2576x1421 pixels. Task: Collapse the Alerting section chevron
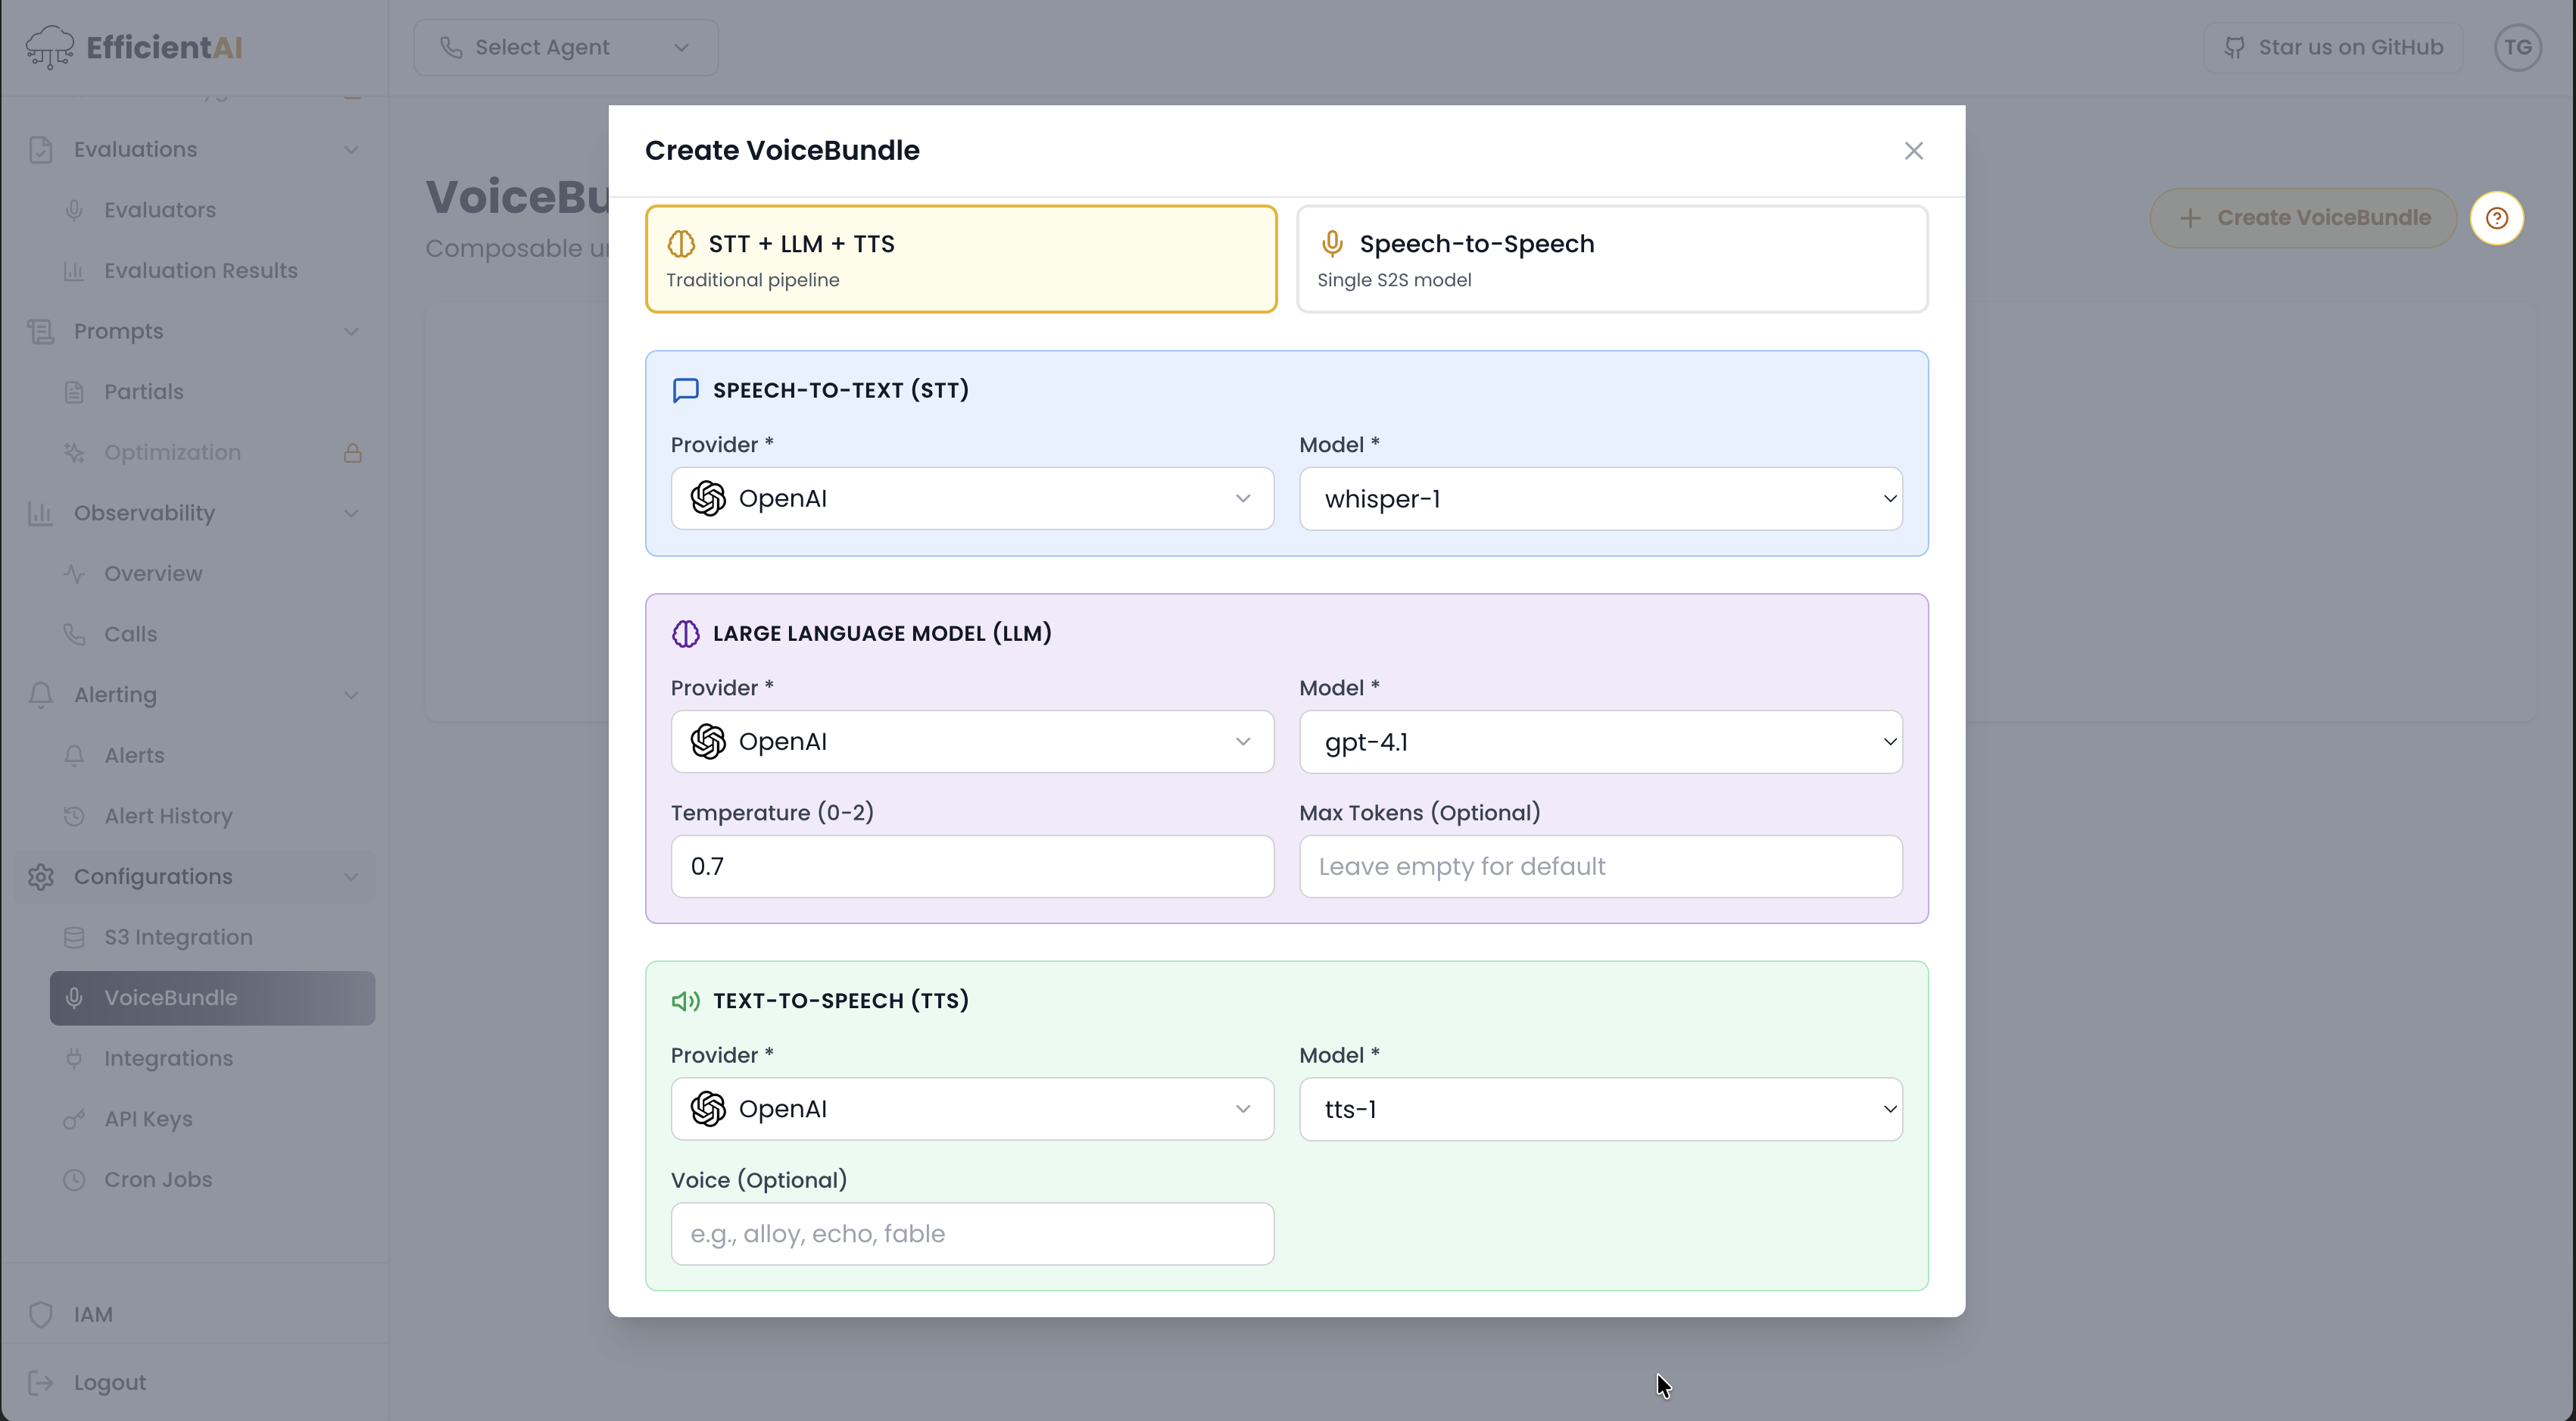[351, 695]
